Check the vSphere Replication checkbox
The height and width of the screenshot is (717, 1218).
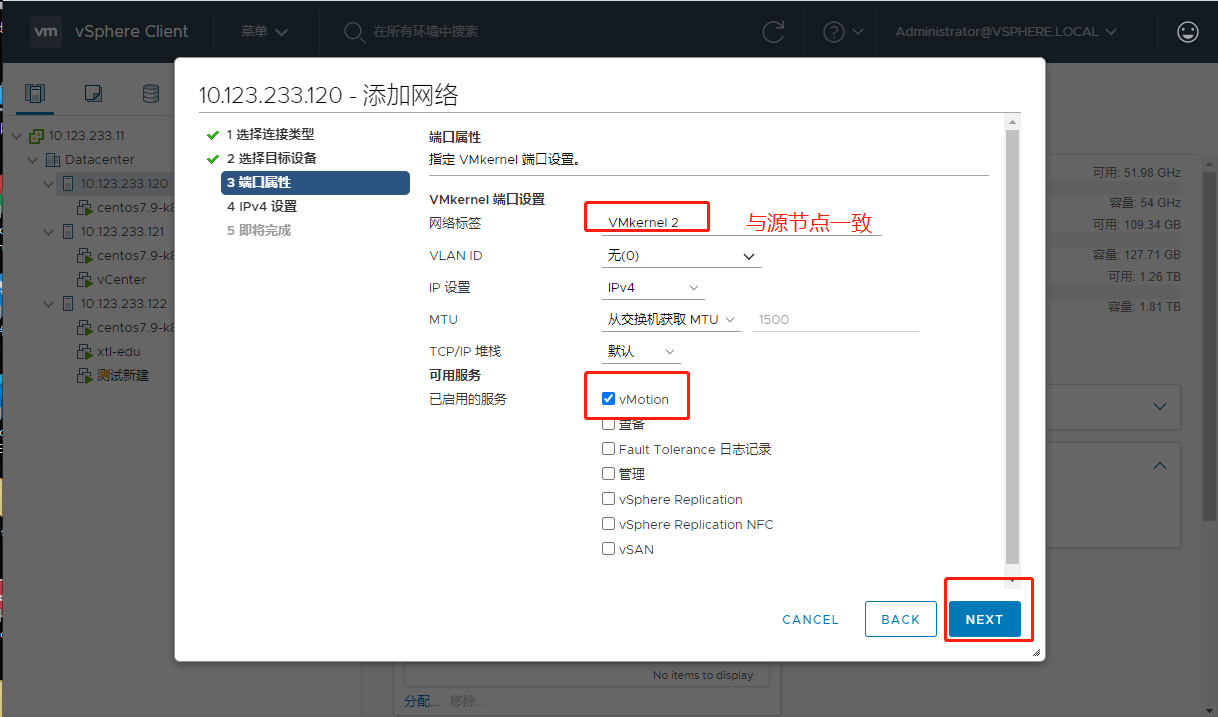point(608,499)
